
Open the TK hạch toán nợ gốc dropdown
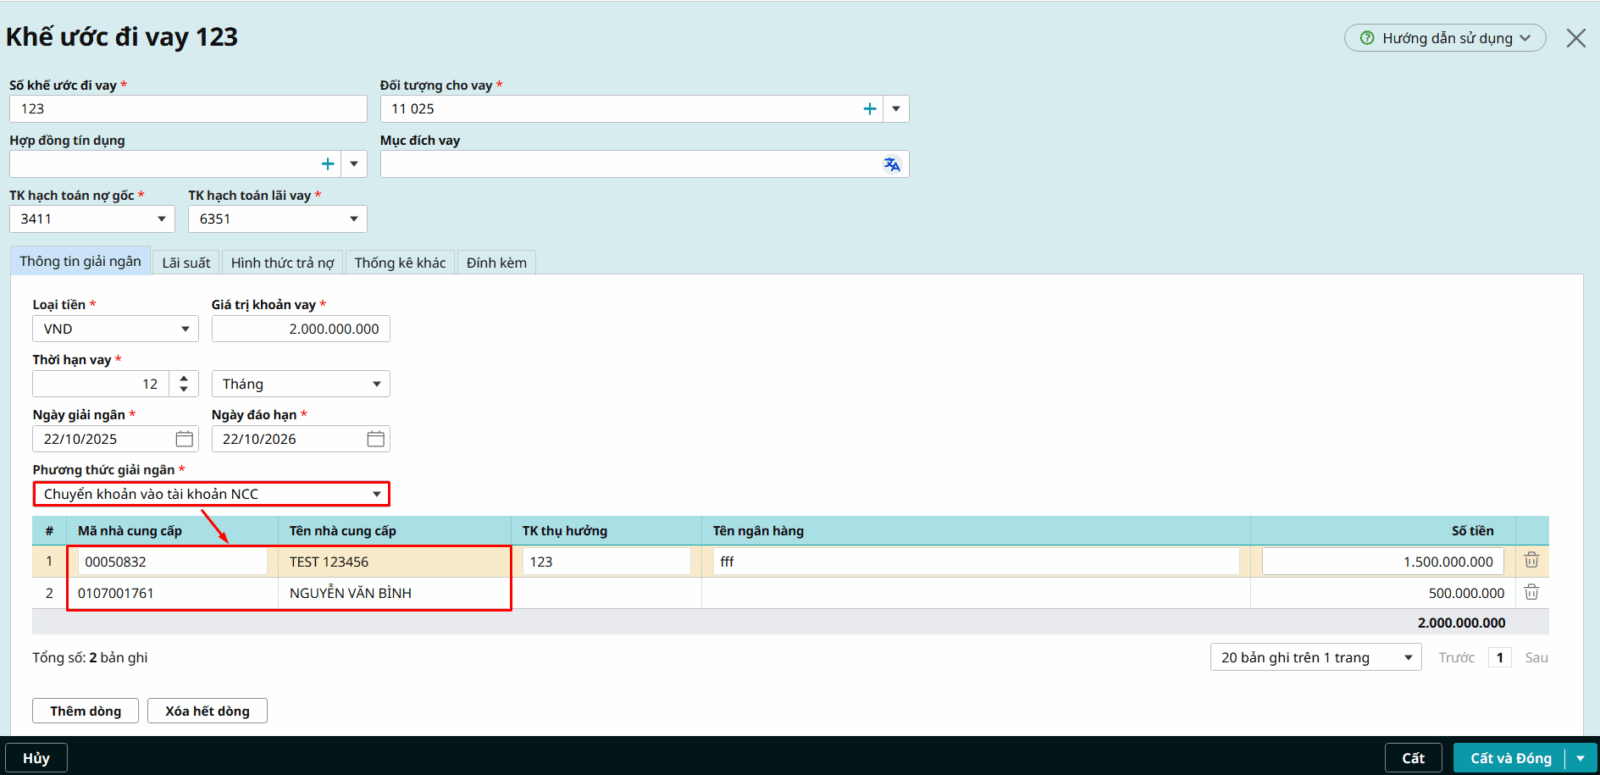(x=161, y=219)
